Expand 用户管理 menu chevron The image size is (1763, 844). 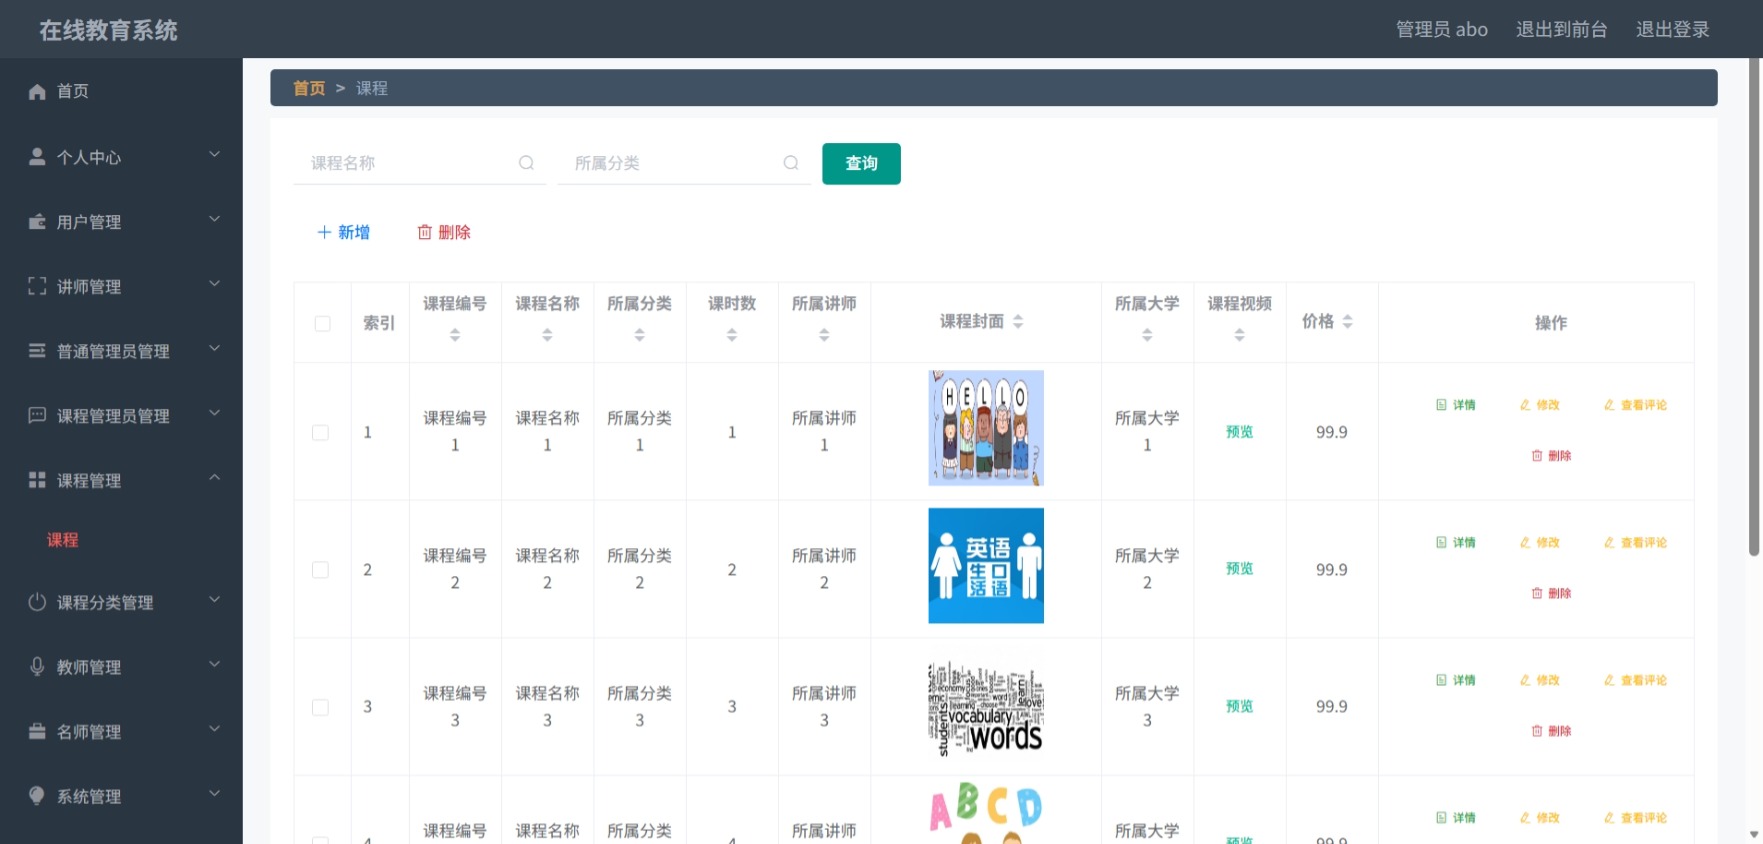[x=214, y=220]
